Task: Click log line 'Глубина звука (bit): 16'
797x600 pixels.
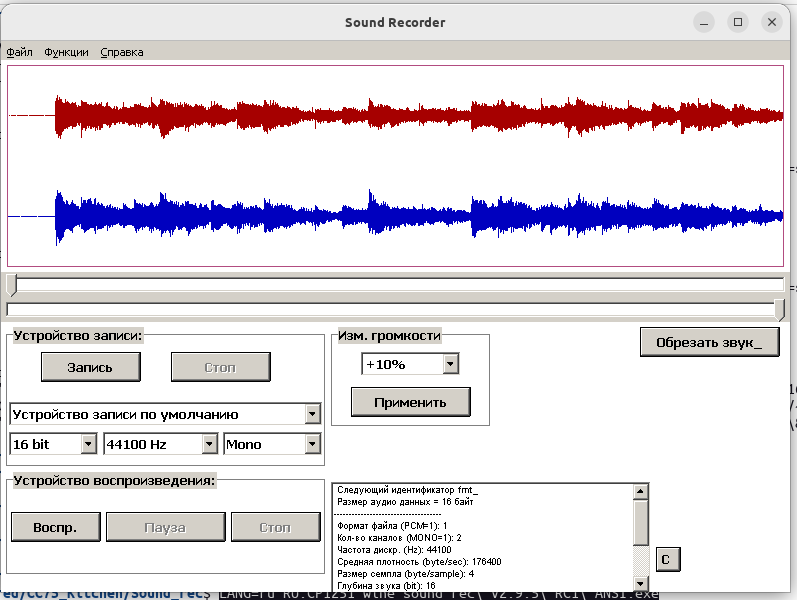Action: click(x=386, y=586)
